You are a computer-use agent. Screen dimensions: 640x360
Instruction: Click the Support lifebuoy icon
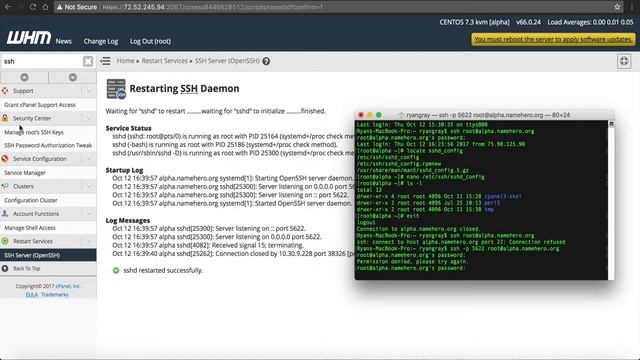click(x=5, y=91)
